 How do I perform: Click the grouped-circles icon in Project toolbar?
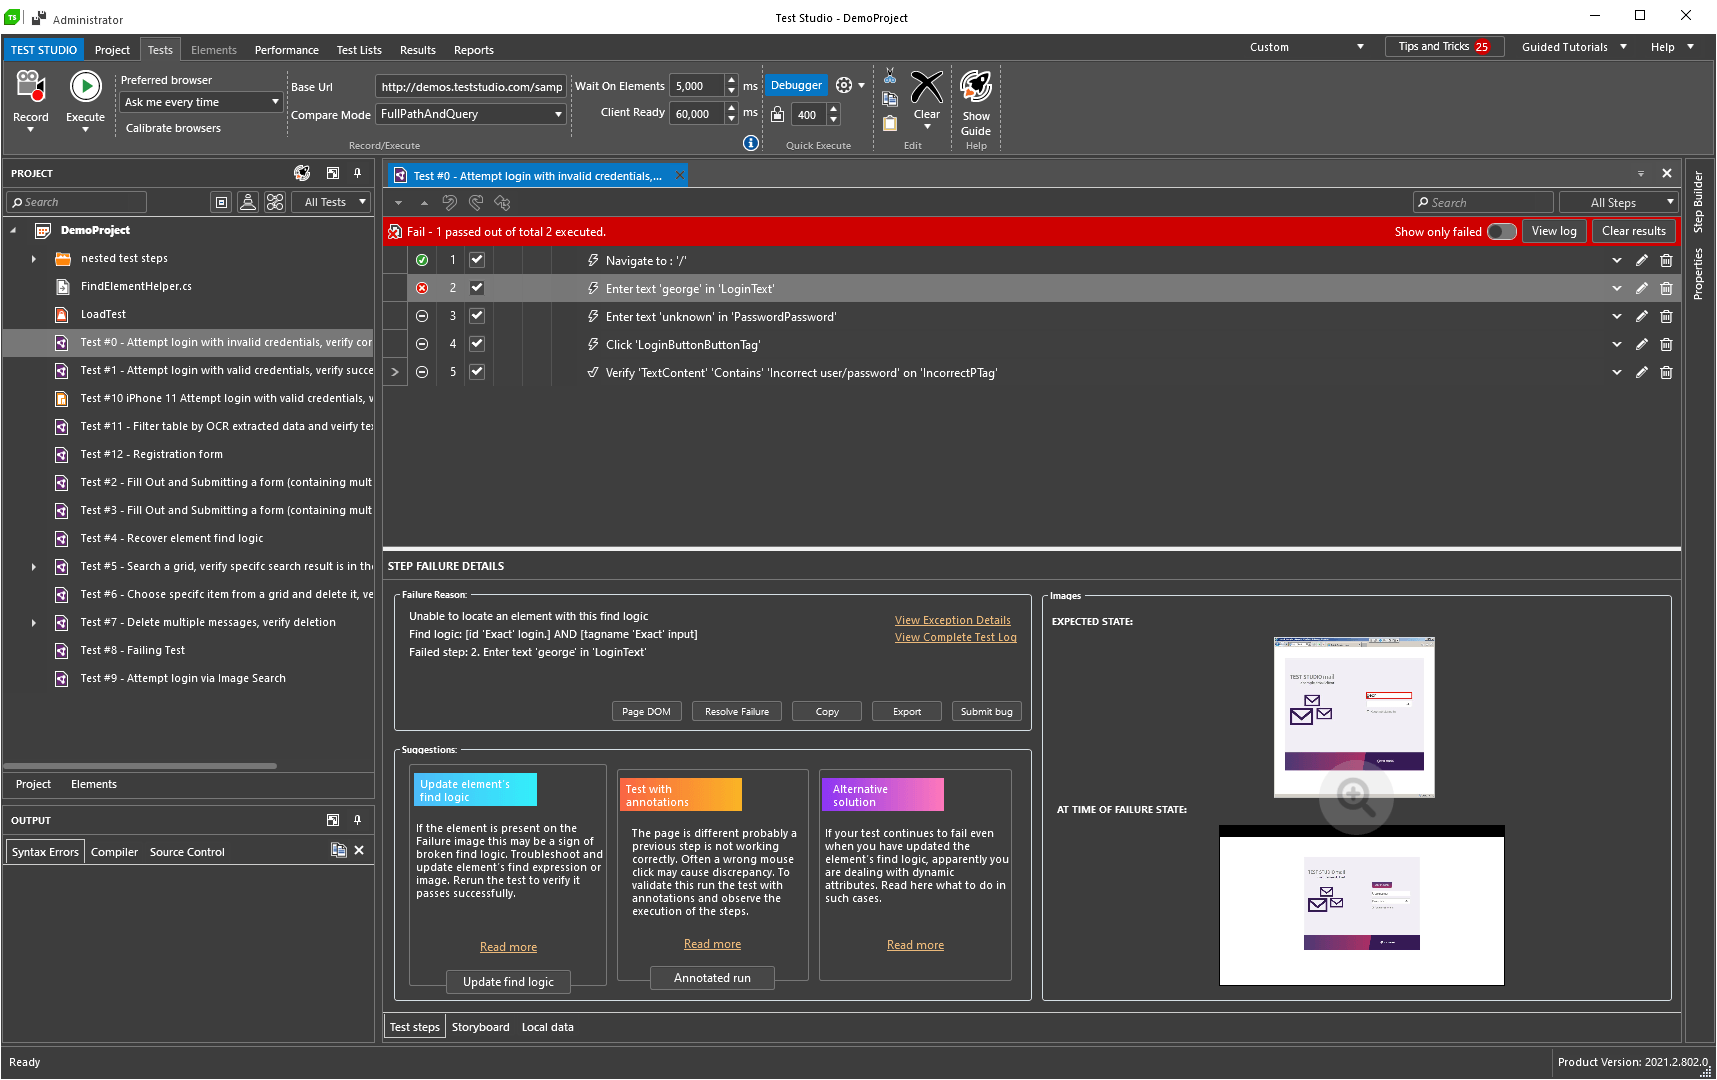coord(275,202)
